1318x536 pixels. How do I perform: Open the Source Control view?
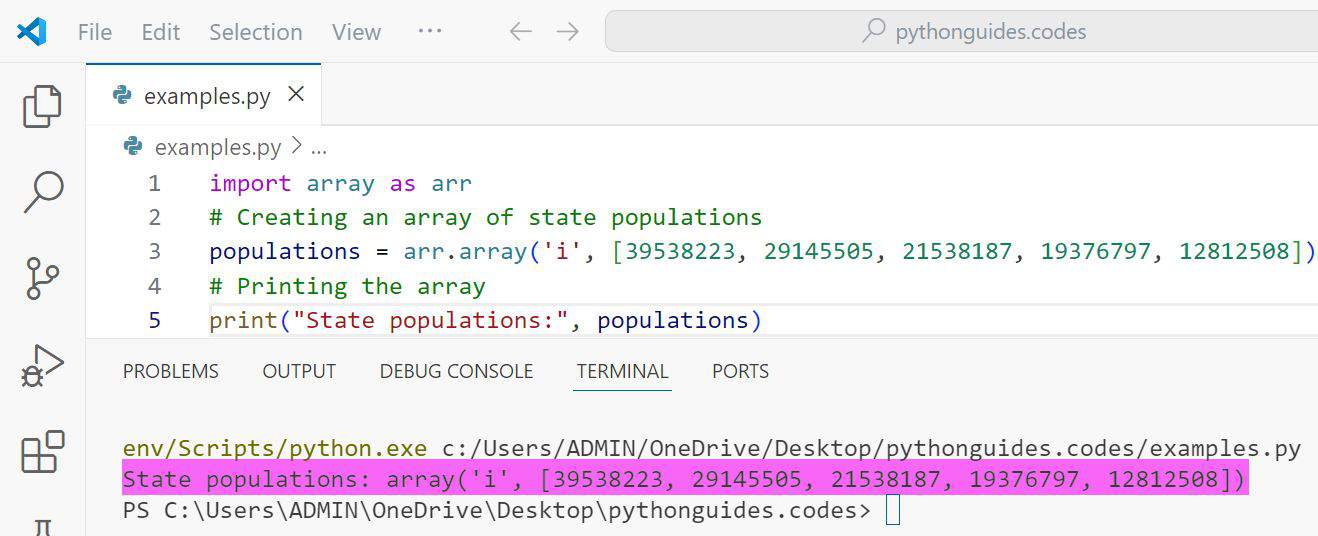(x=43, y=278)
